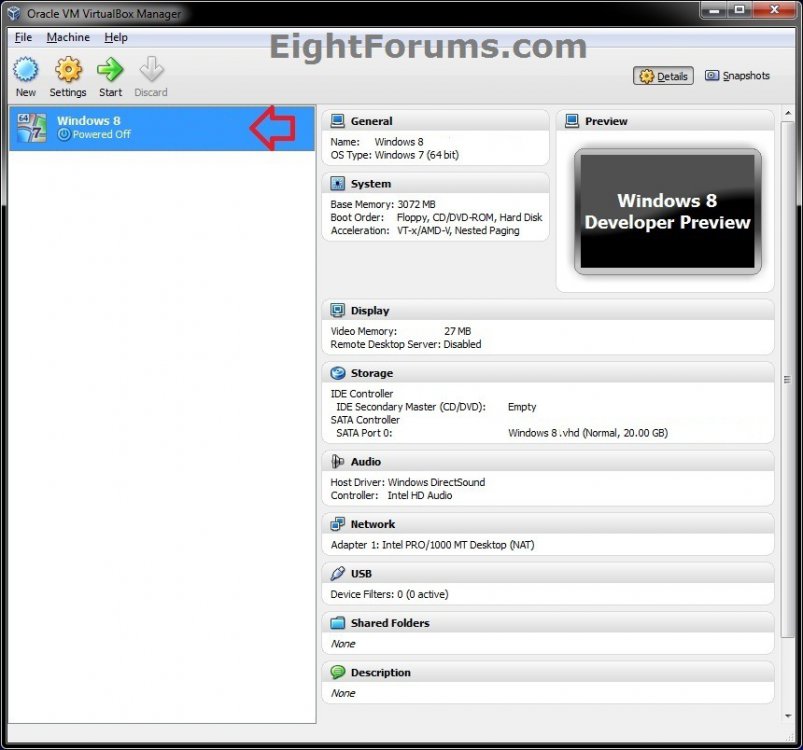Click the System section chip icon

tap(337, 184)
